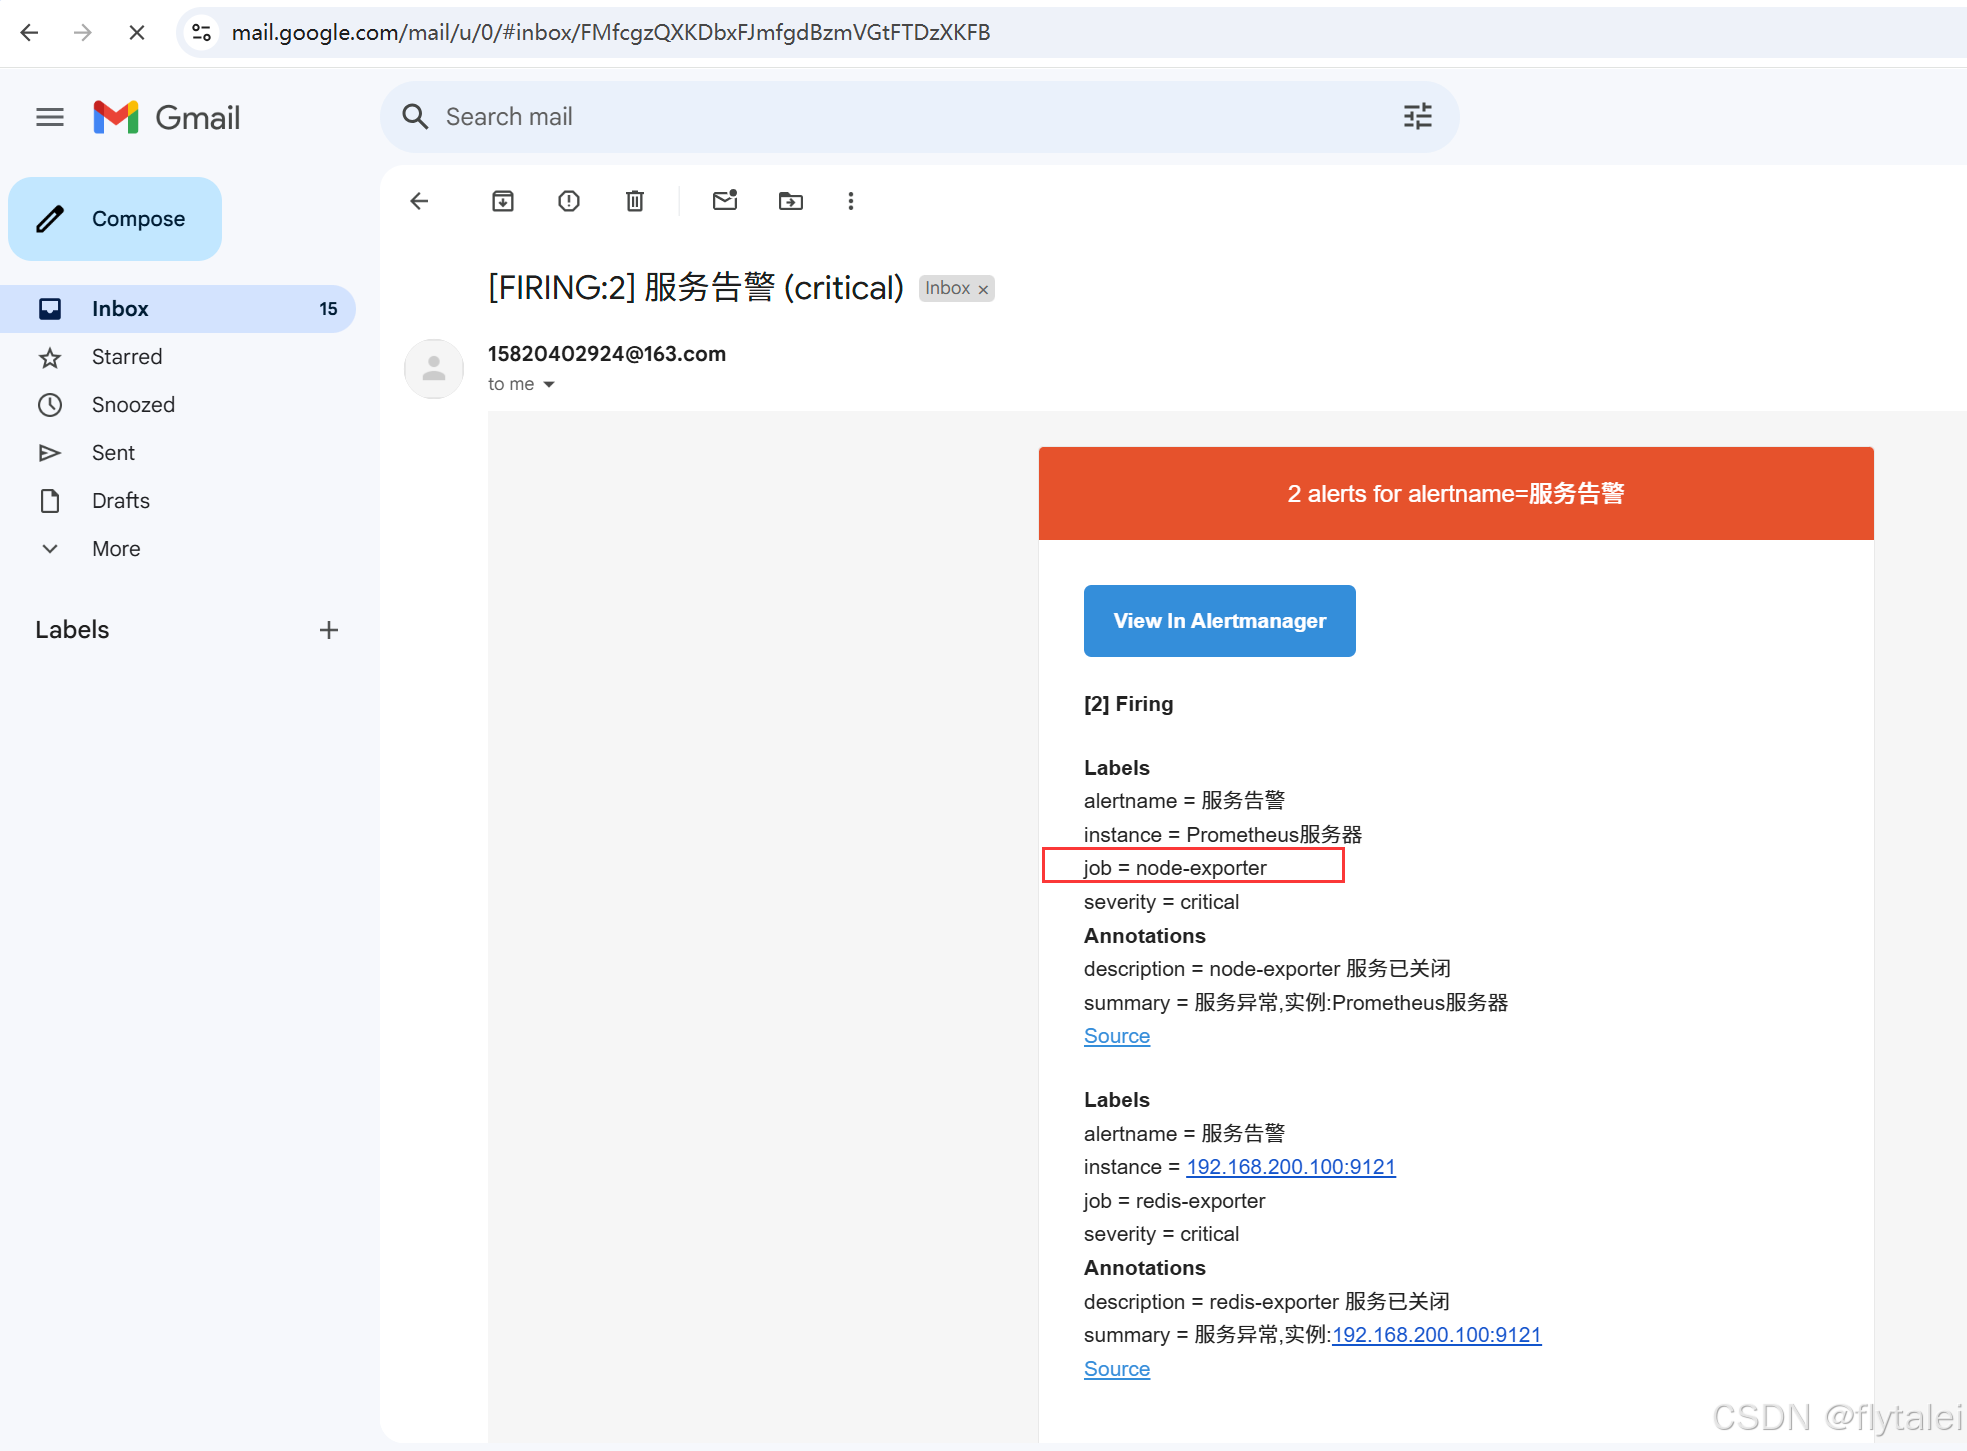The image size is (1967, 1451).
Task: Open more message options with three dots
Action: 850,201
